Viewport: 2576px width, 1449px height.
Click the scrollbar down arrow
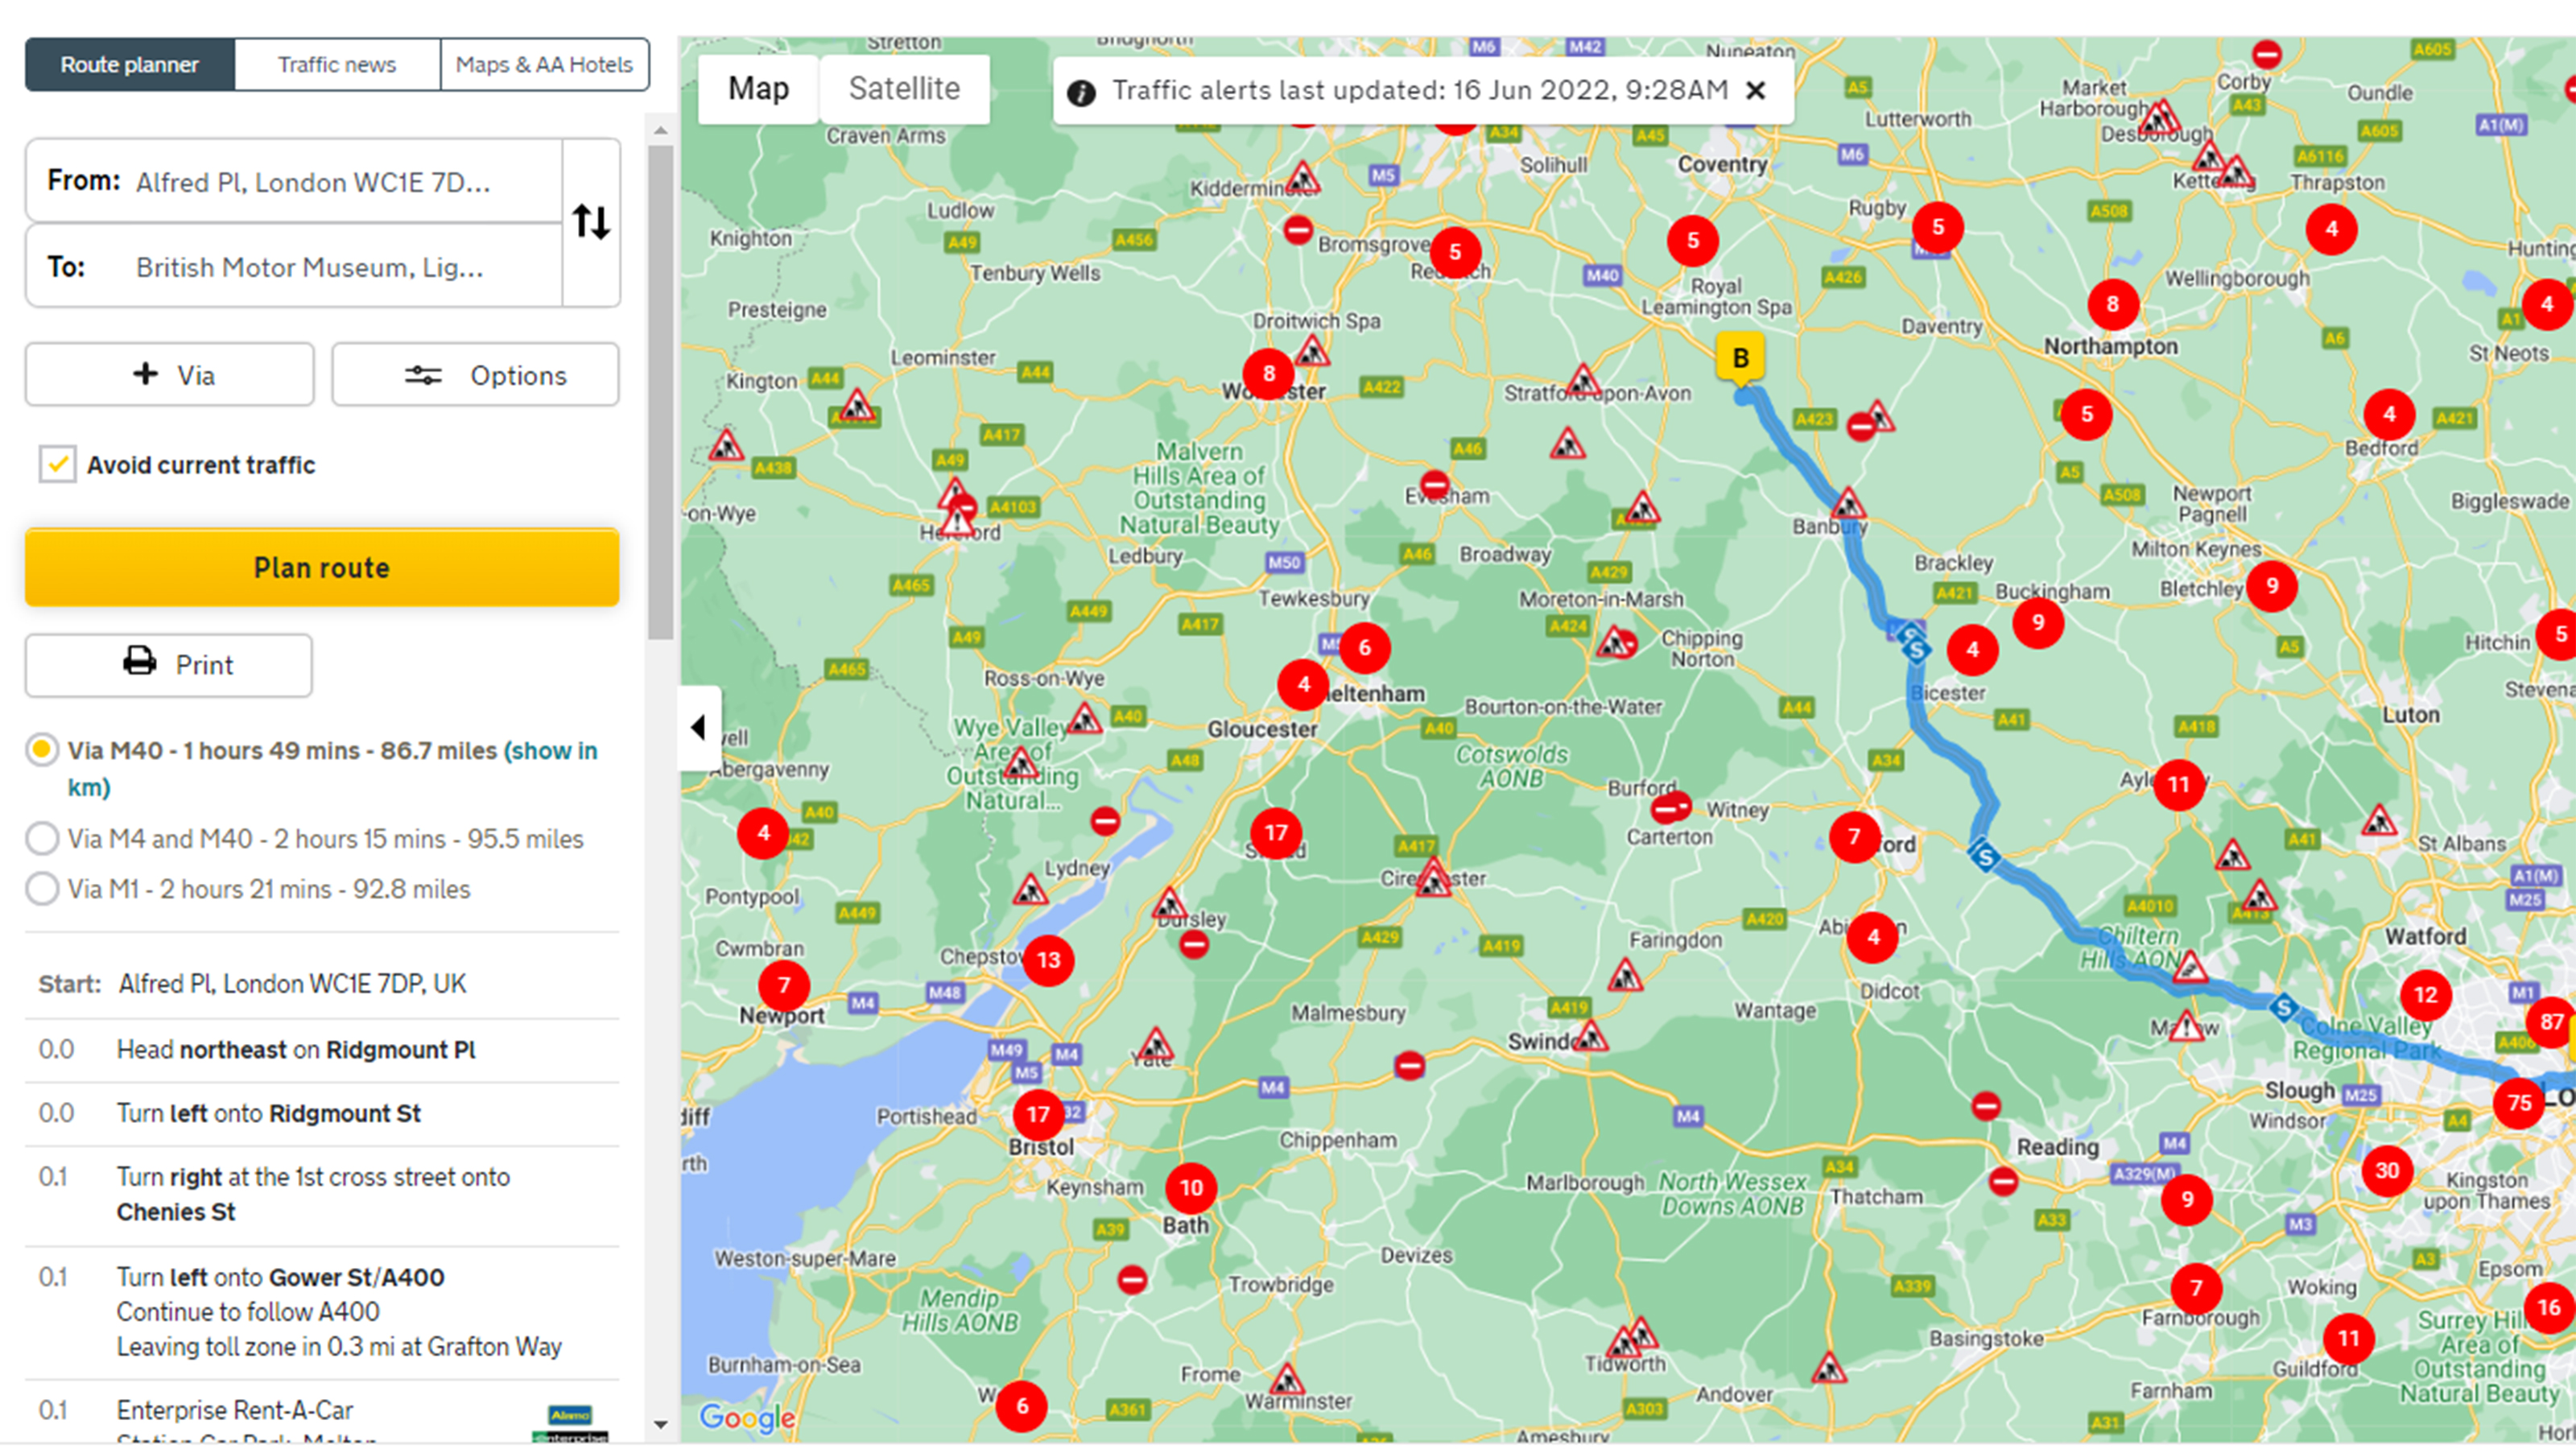click(660, 1424)
